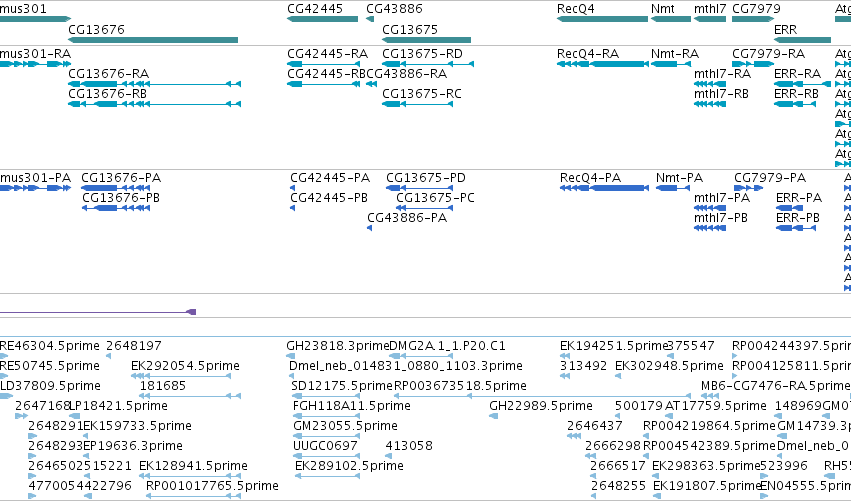The width and height of the screenshot is (851, 501).
Task: Click transcript ERR-RB
Action: [x=796, y=94]
